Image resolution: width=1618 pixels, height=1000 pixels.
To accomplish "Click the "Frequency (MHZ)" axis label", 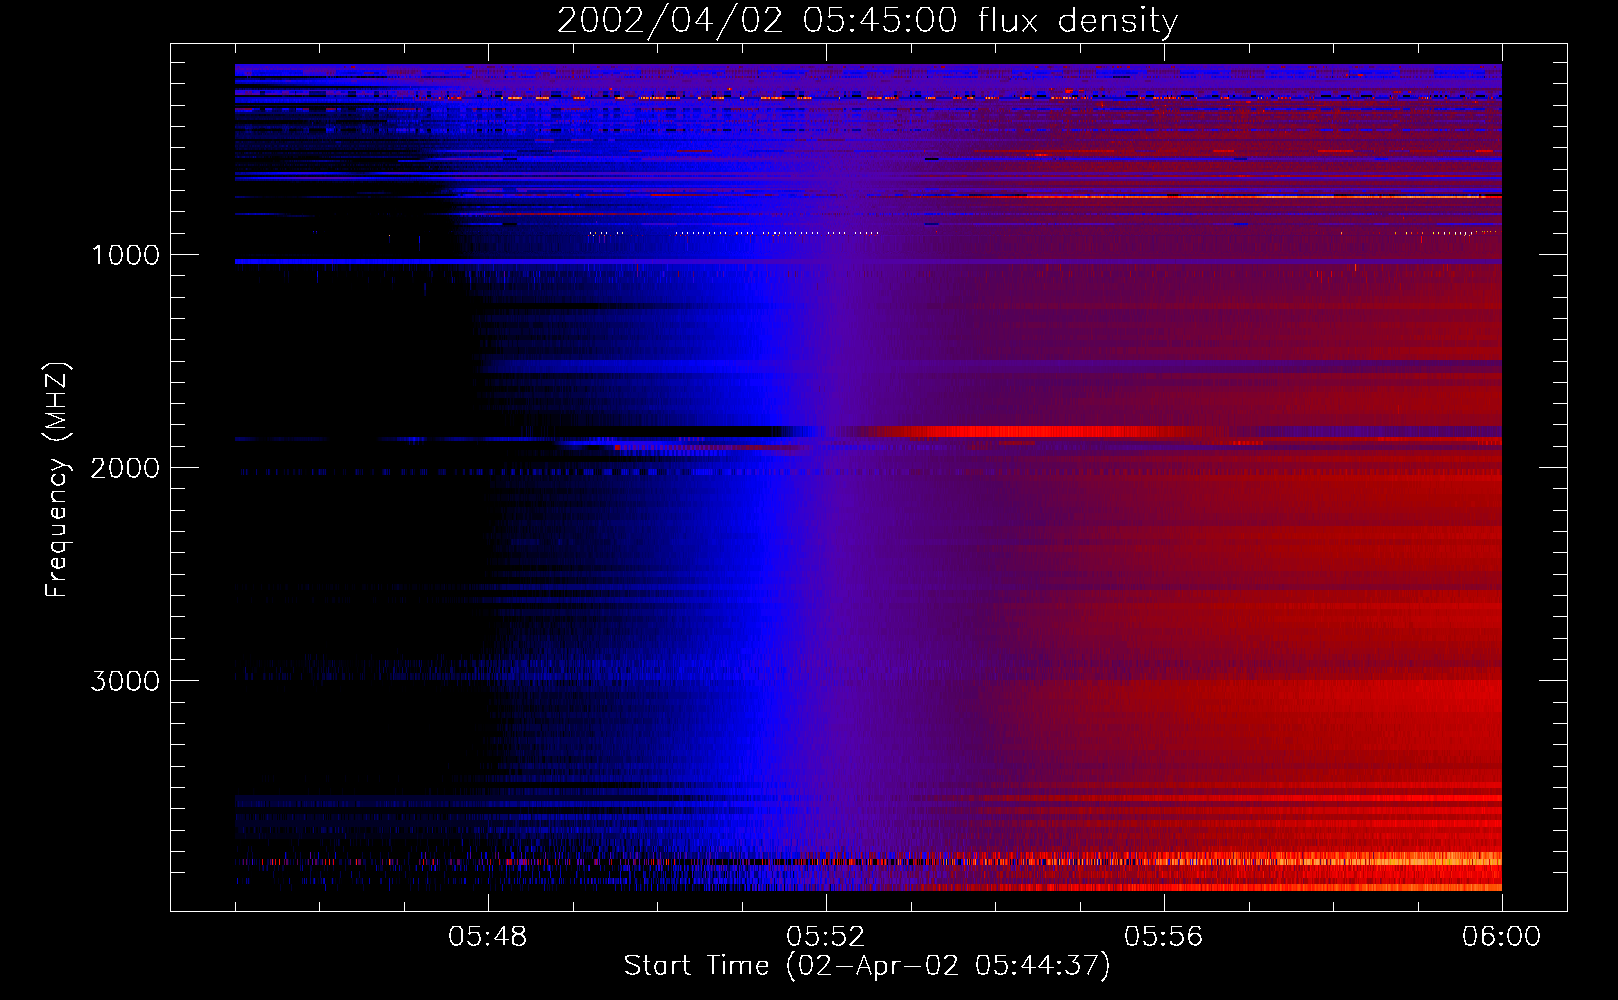I will click(58, 480).
